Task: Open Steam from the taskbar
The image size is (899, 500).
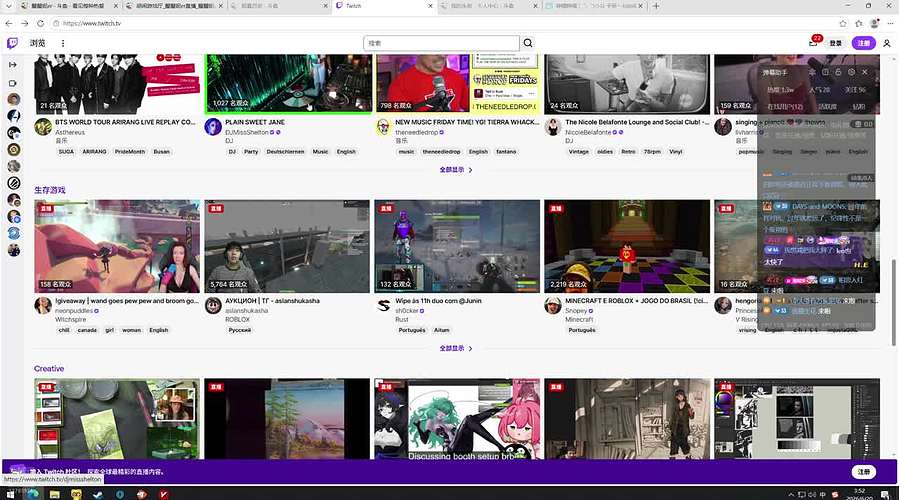Action: (98, 494)
